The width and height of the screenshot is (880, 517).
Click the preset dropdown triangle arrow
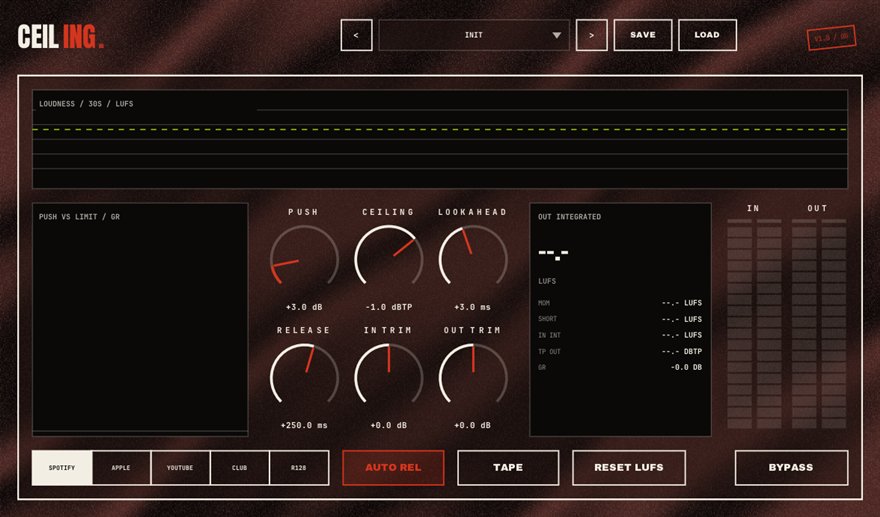pyautogui.click(x=556, y=35)
